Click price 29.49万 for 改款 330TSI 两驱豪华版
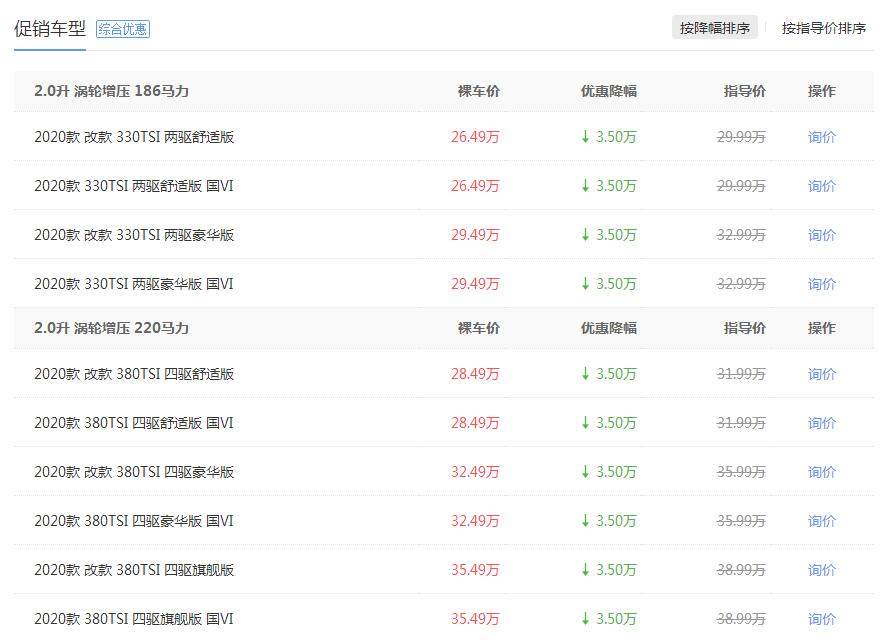This screenshot has width=888, height=642. pos(475,235)
